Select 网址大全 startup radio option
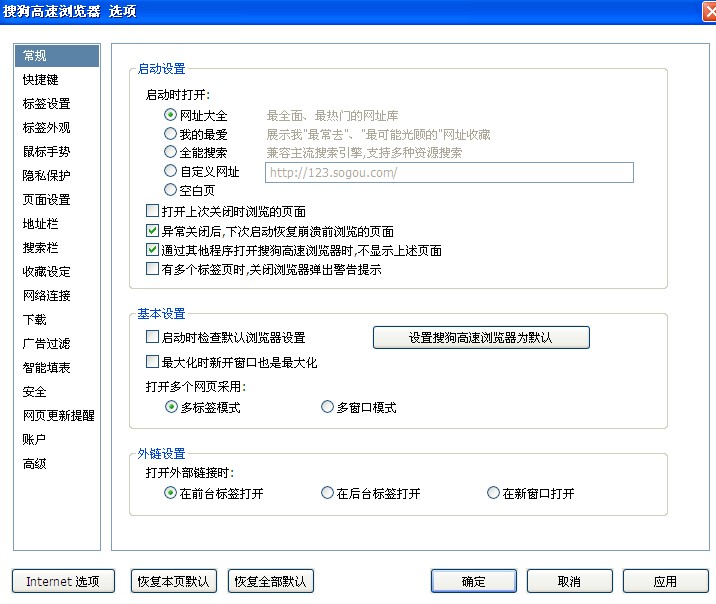The width and height of the screenshot is (716, 604). [x=170, y=115]
